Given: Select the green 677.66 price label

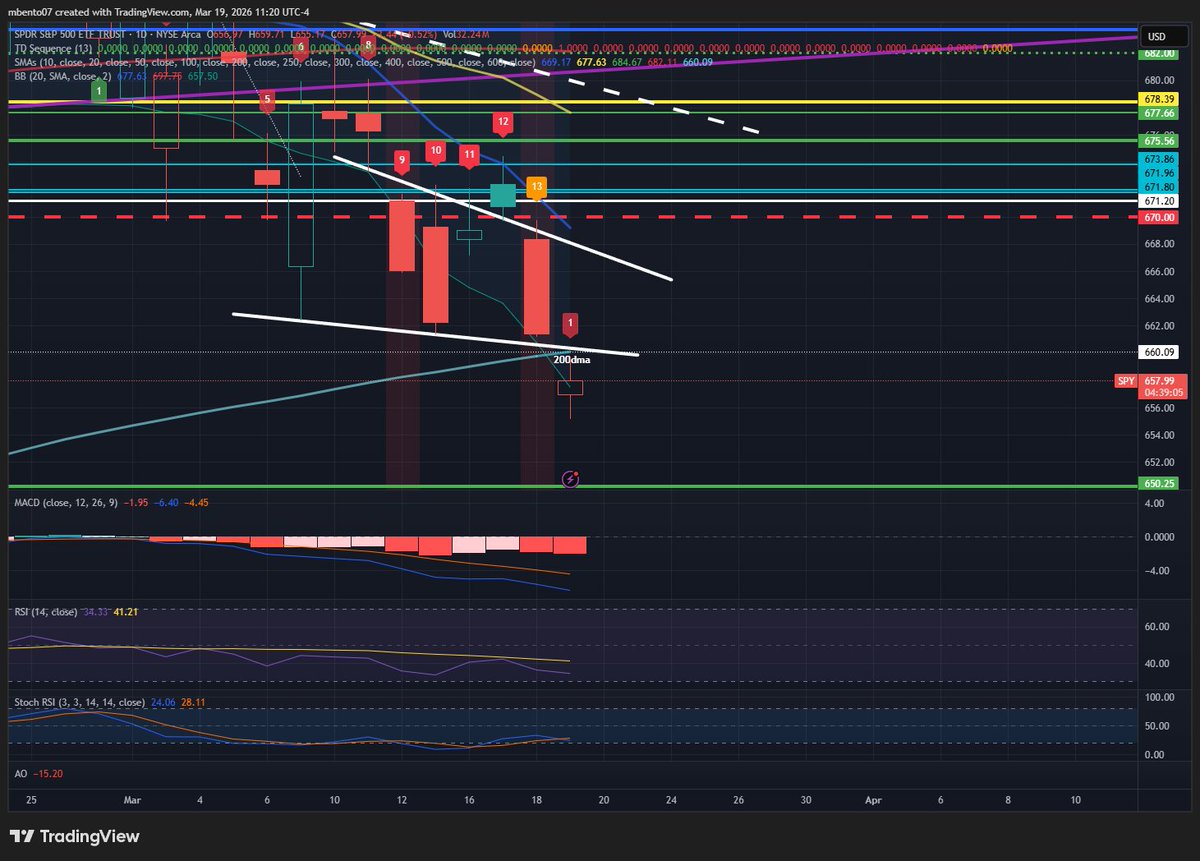Looking at the screenshot, I should click(x=1157, y=113).
